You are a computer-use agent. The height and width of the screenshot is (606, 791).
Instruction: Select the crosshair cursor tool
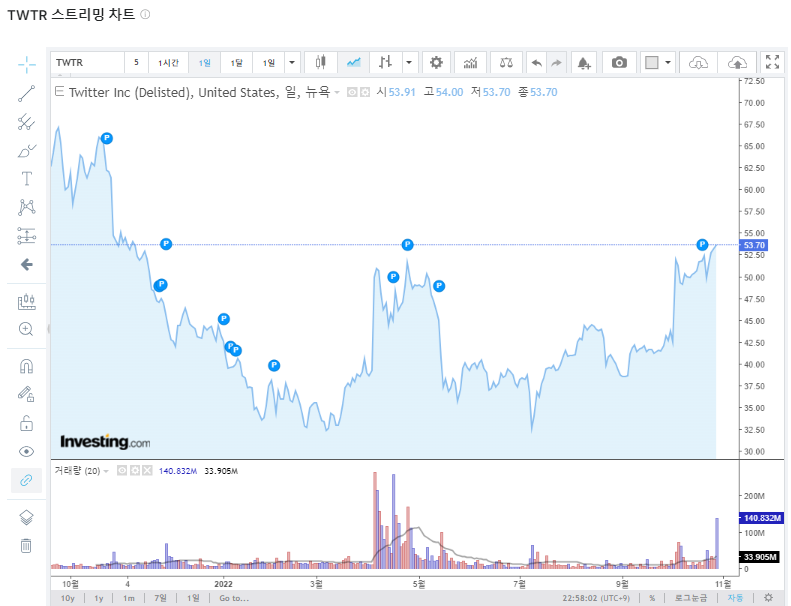pyautogui.click(x=27, y=64)
